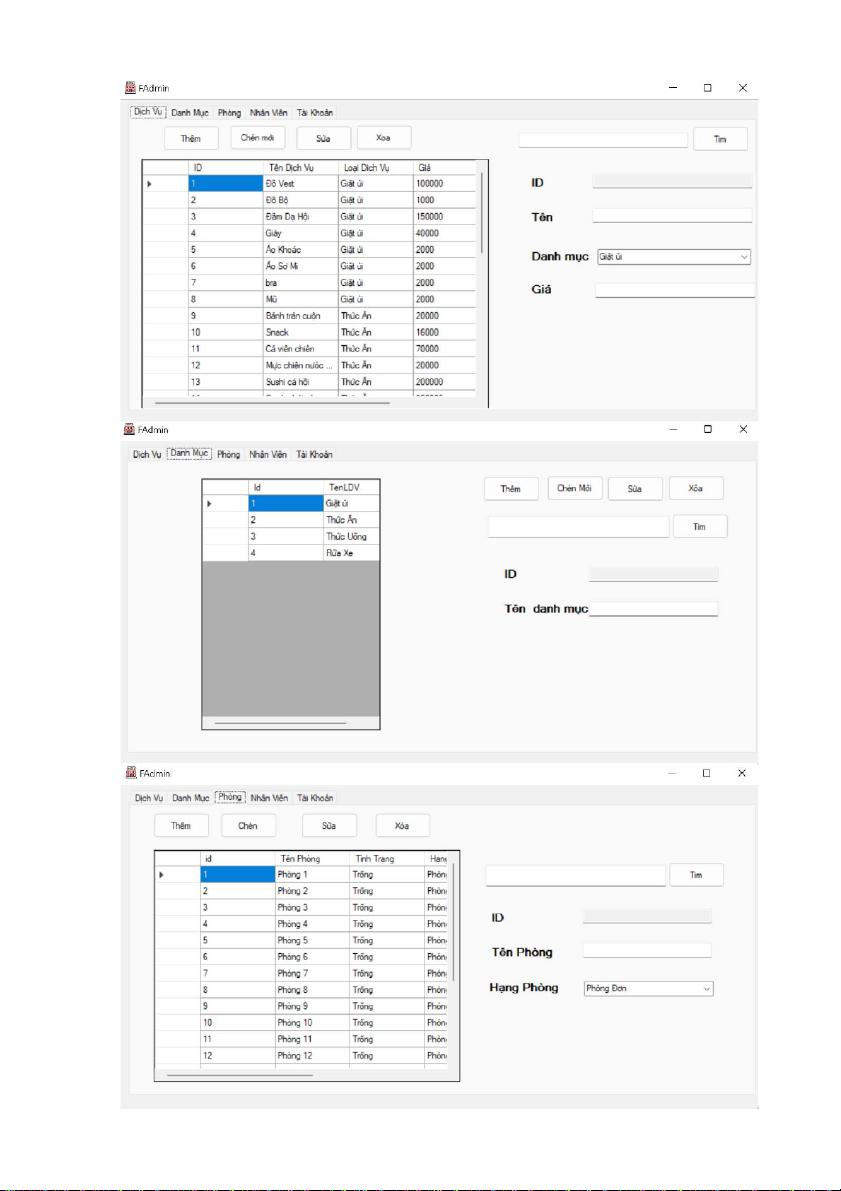Click the vertical scrollbar of the rooms table
Image resolution: width=841 pixels, height=1191 pixels.
click(454, 922)
